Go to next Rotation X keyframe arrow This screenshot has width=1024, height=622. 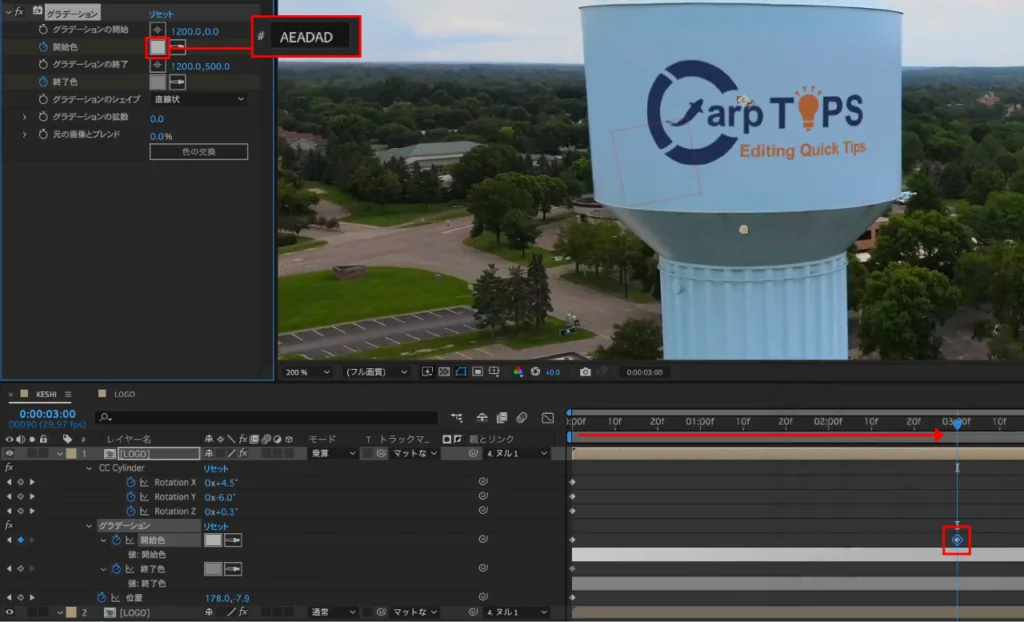32,482
